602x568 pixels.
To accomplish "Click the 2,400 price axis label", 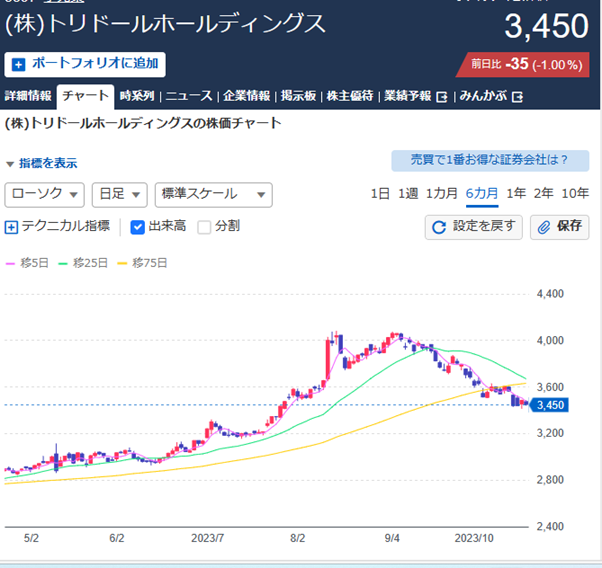I will [550, 526].
